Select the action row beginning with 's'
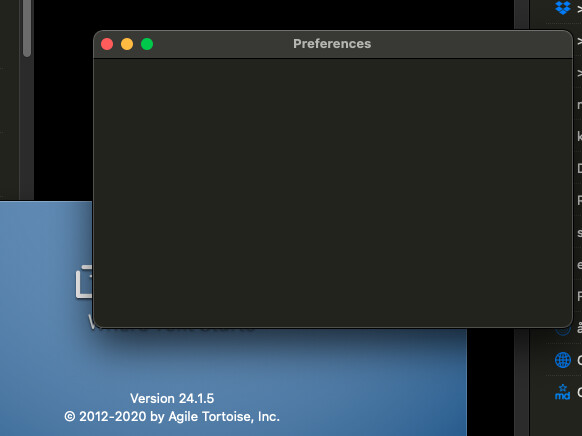The image size is (582, 436). (579, 233)
